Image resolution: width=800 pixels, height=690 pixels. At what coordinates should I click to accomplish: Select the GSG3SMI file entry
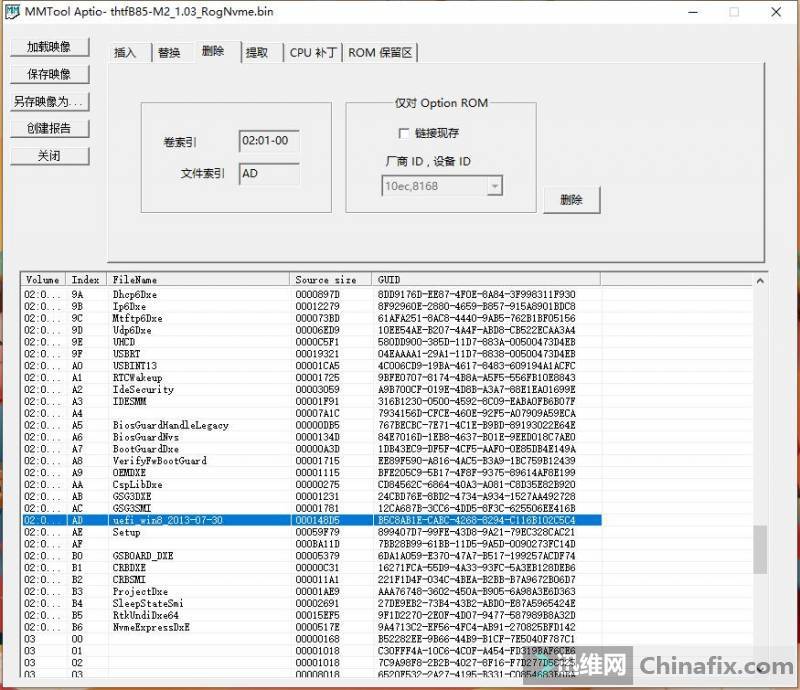point(311,508)
